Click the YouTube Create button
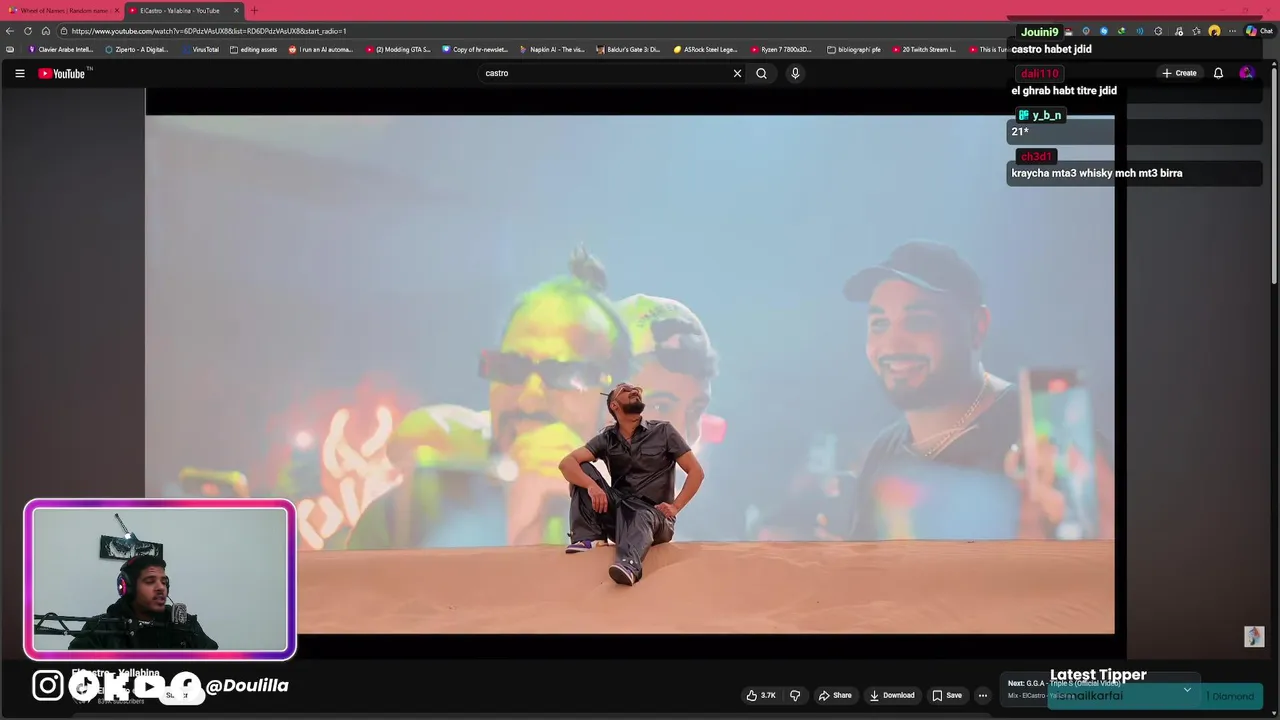Viewport: 1280px width, 720px height. pyautogui.click(x=1179, y=73)
